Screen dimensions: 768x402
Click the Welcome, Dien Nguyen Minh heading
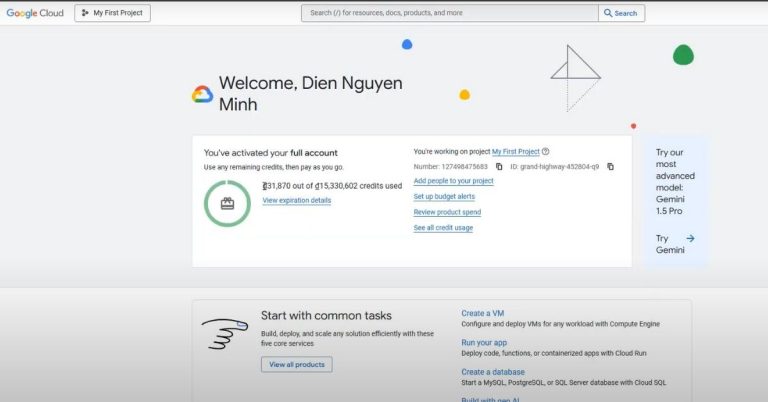(x=311, y=94)
